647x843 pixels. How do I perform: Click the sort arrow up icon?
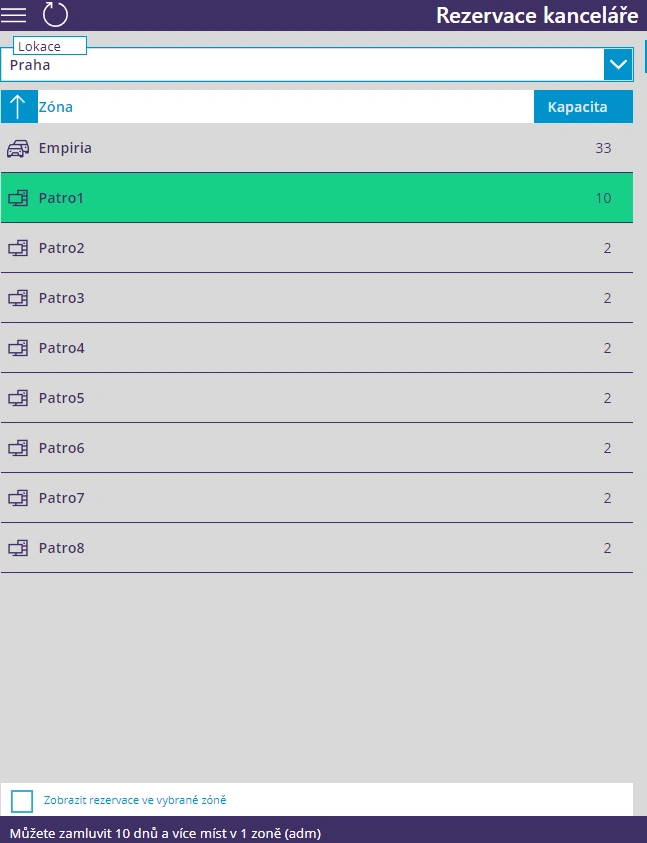tap(18, 107)
